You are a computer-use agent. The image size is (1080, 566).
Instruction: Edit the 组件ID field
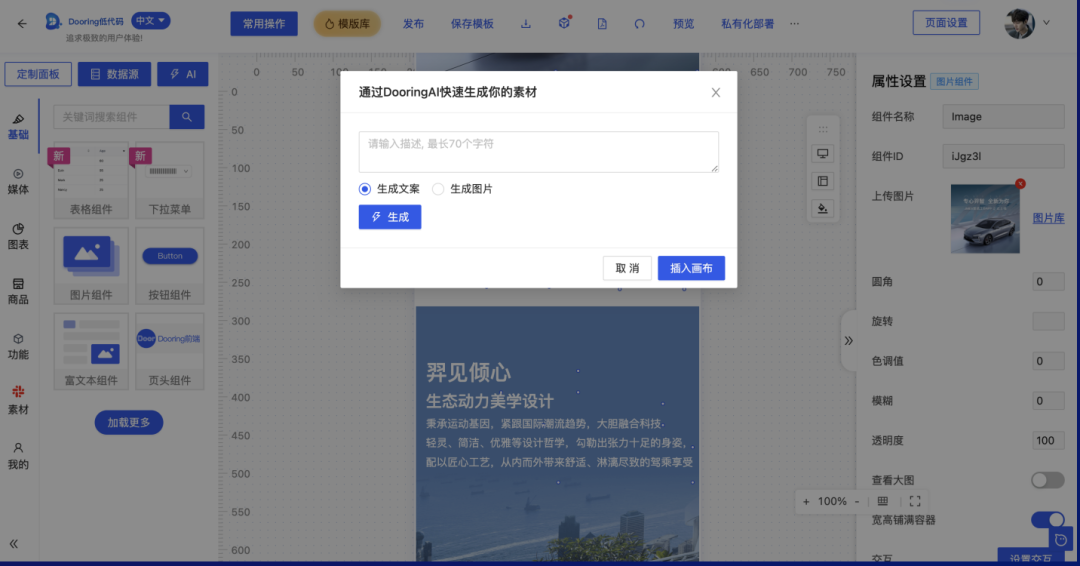[1004, 156]
